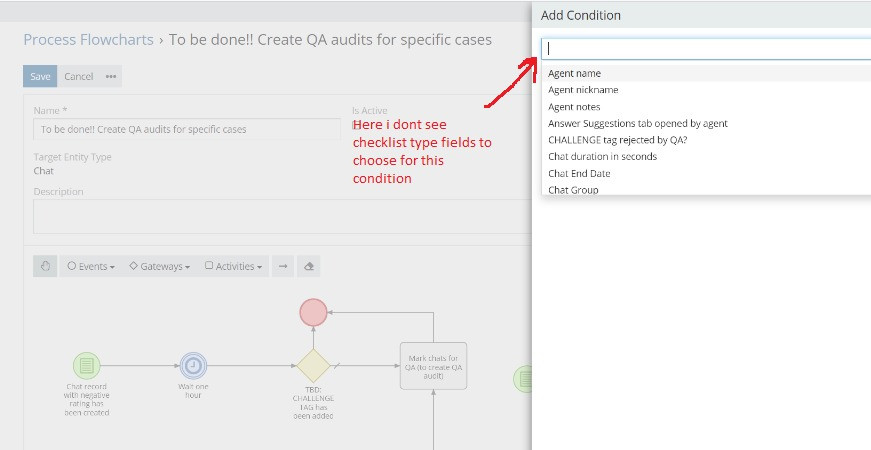Screen dimensions: 871x450
Task: Expand the Events dropdown
Action: click(90, 267)
